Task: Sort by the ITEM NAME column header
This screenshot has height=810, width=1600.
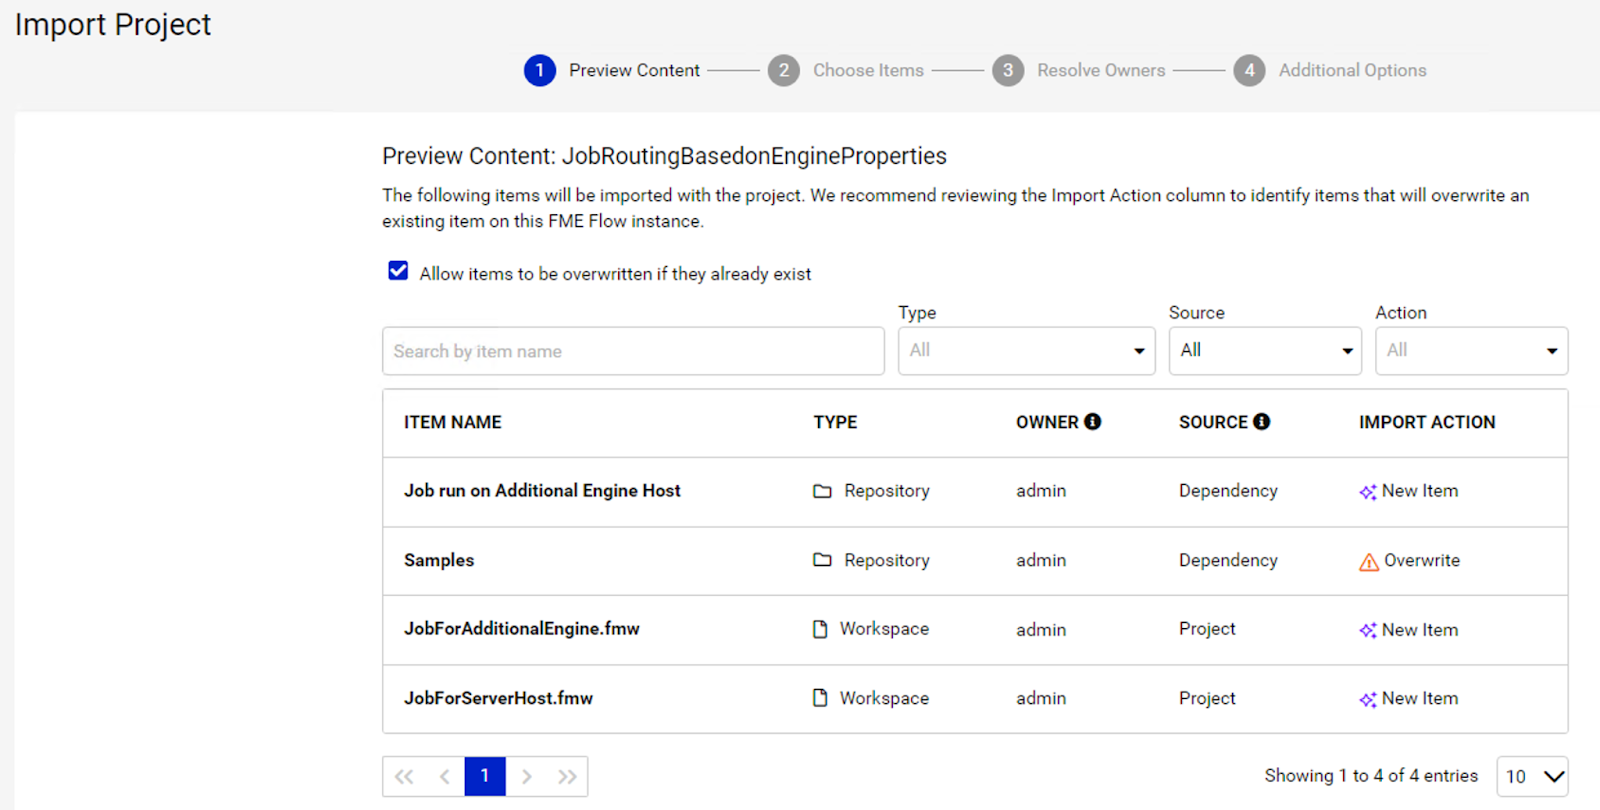Action: (453, 422)
